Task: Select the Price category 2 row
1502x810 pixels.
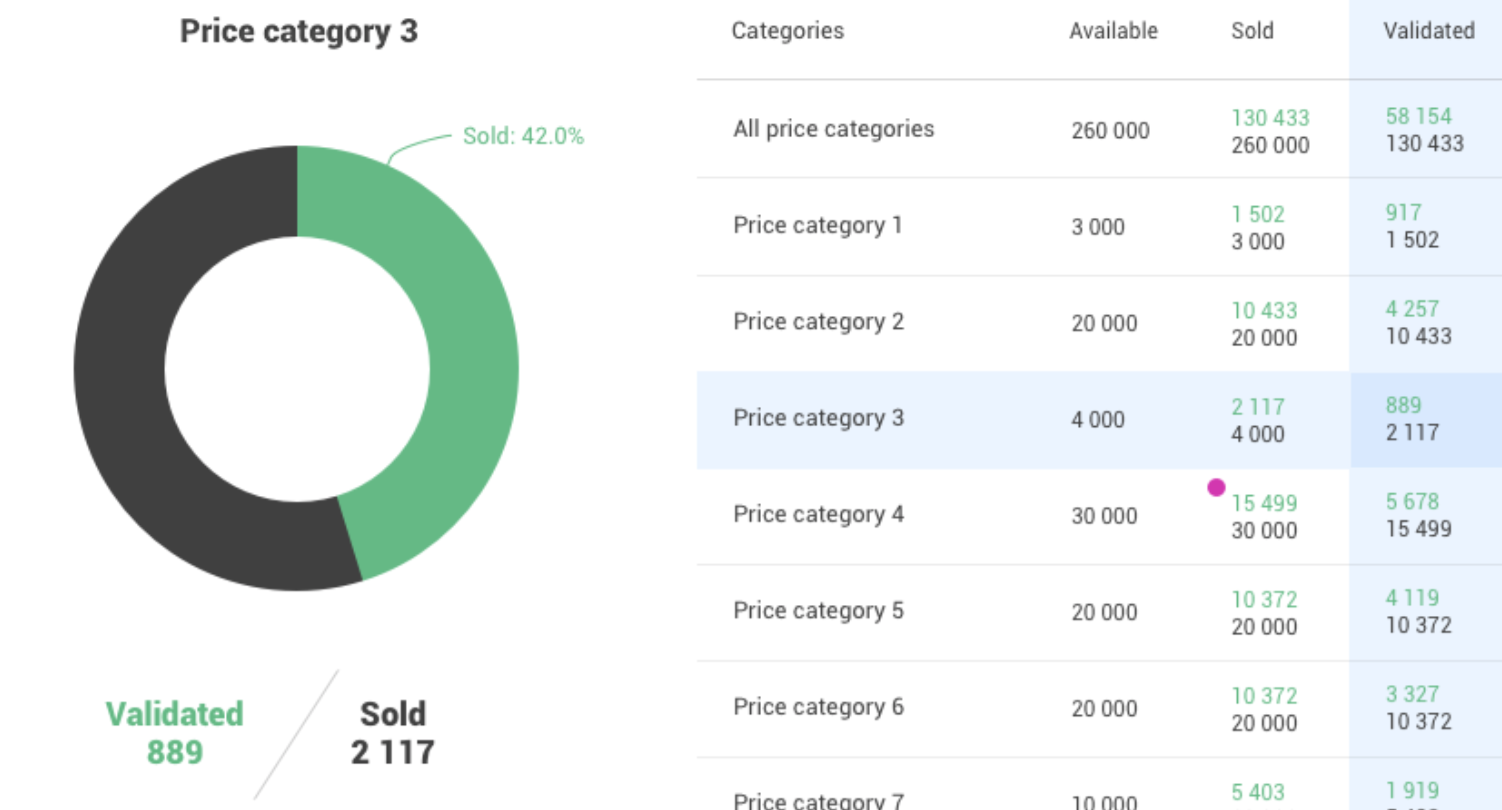Action: pyautogui.click(x=1099, y=323)
